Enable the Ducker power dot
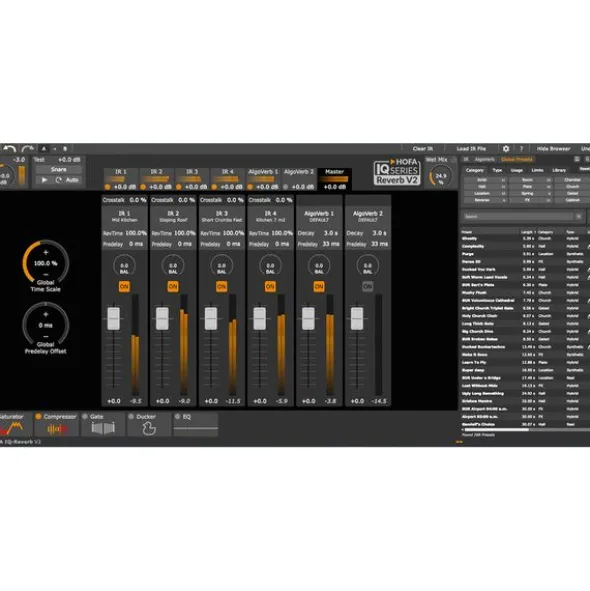Screen dimensions: 590x591 (x=131, y=416)
